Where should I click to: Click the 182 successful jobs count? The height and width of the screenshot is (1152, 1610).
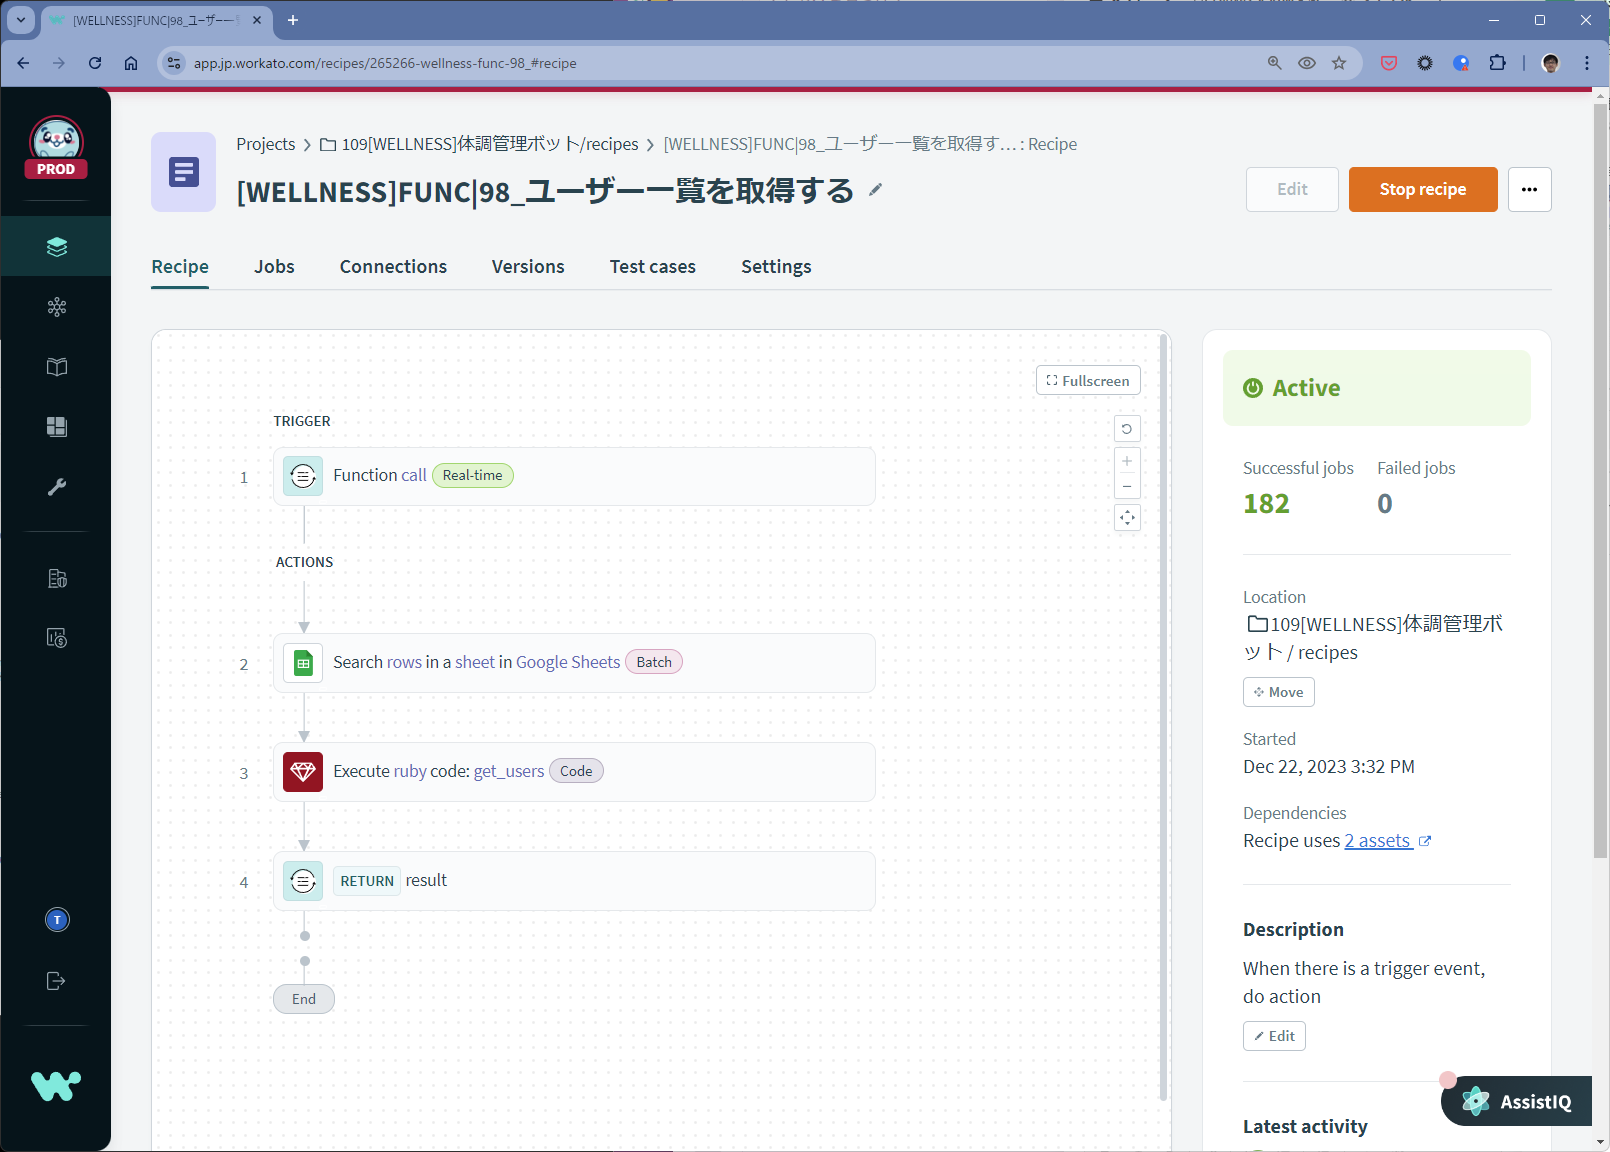tap(1266, 504)
